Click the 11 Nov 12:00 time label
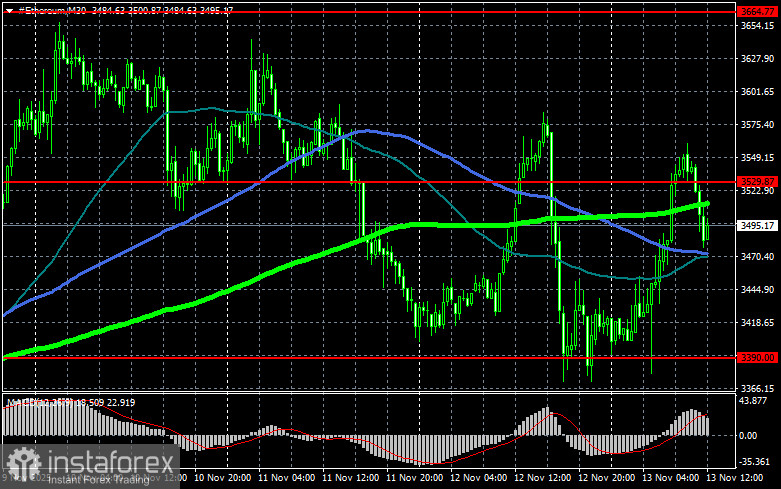The width and height of the screenshot is (781, 489). tap(351, 478)
